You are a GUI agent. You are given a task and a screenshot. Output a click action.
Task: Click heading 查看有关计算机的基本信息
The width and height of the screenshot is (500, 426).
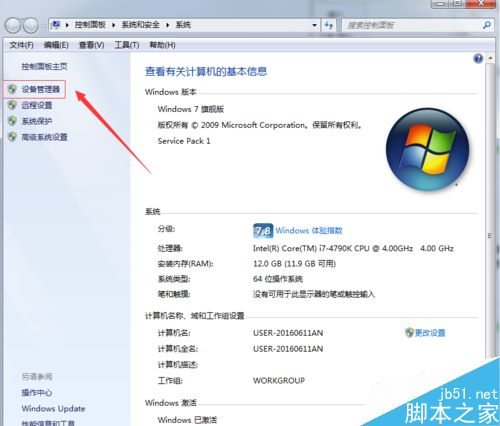pos(206,71)
